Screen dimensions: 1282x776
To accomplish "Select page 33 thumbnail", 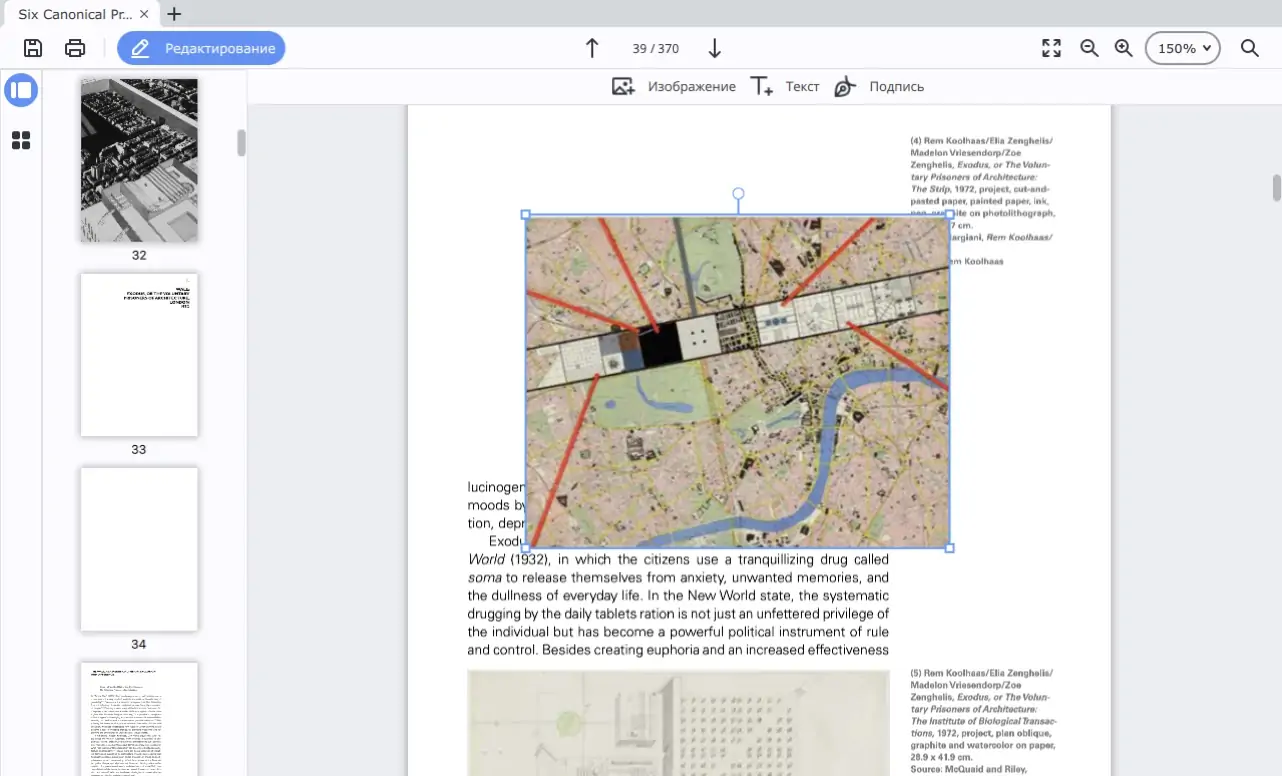I will pos(139,355).
